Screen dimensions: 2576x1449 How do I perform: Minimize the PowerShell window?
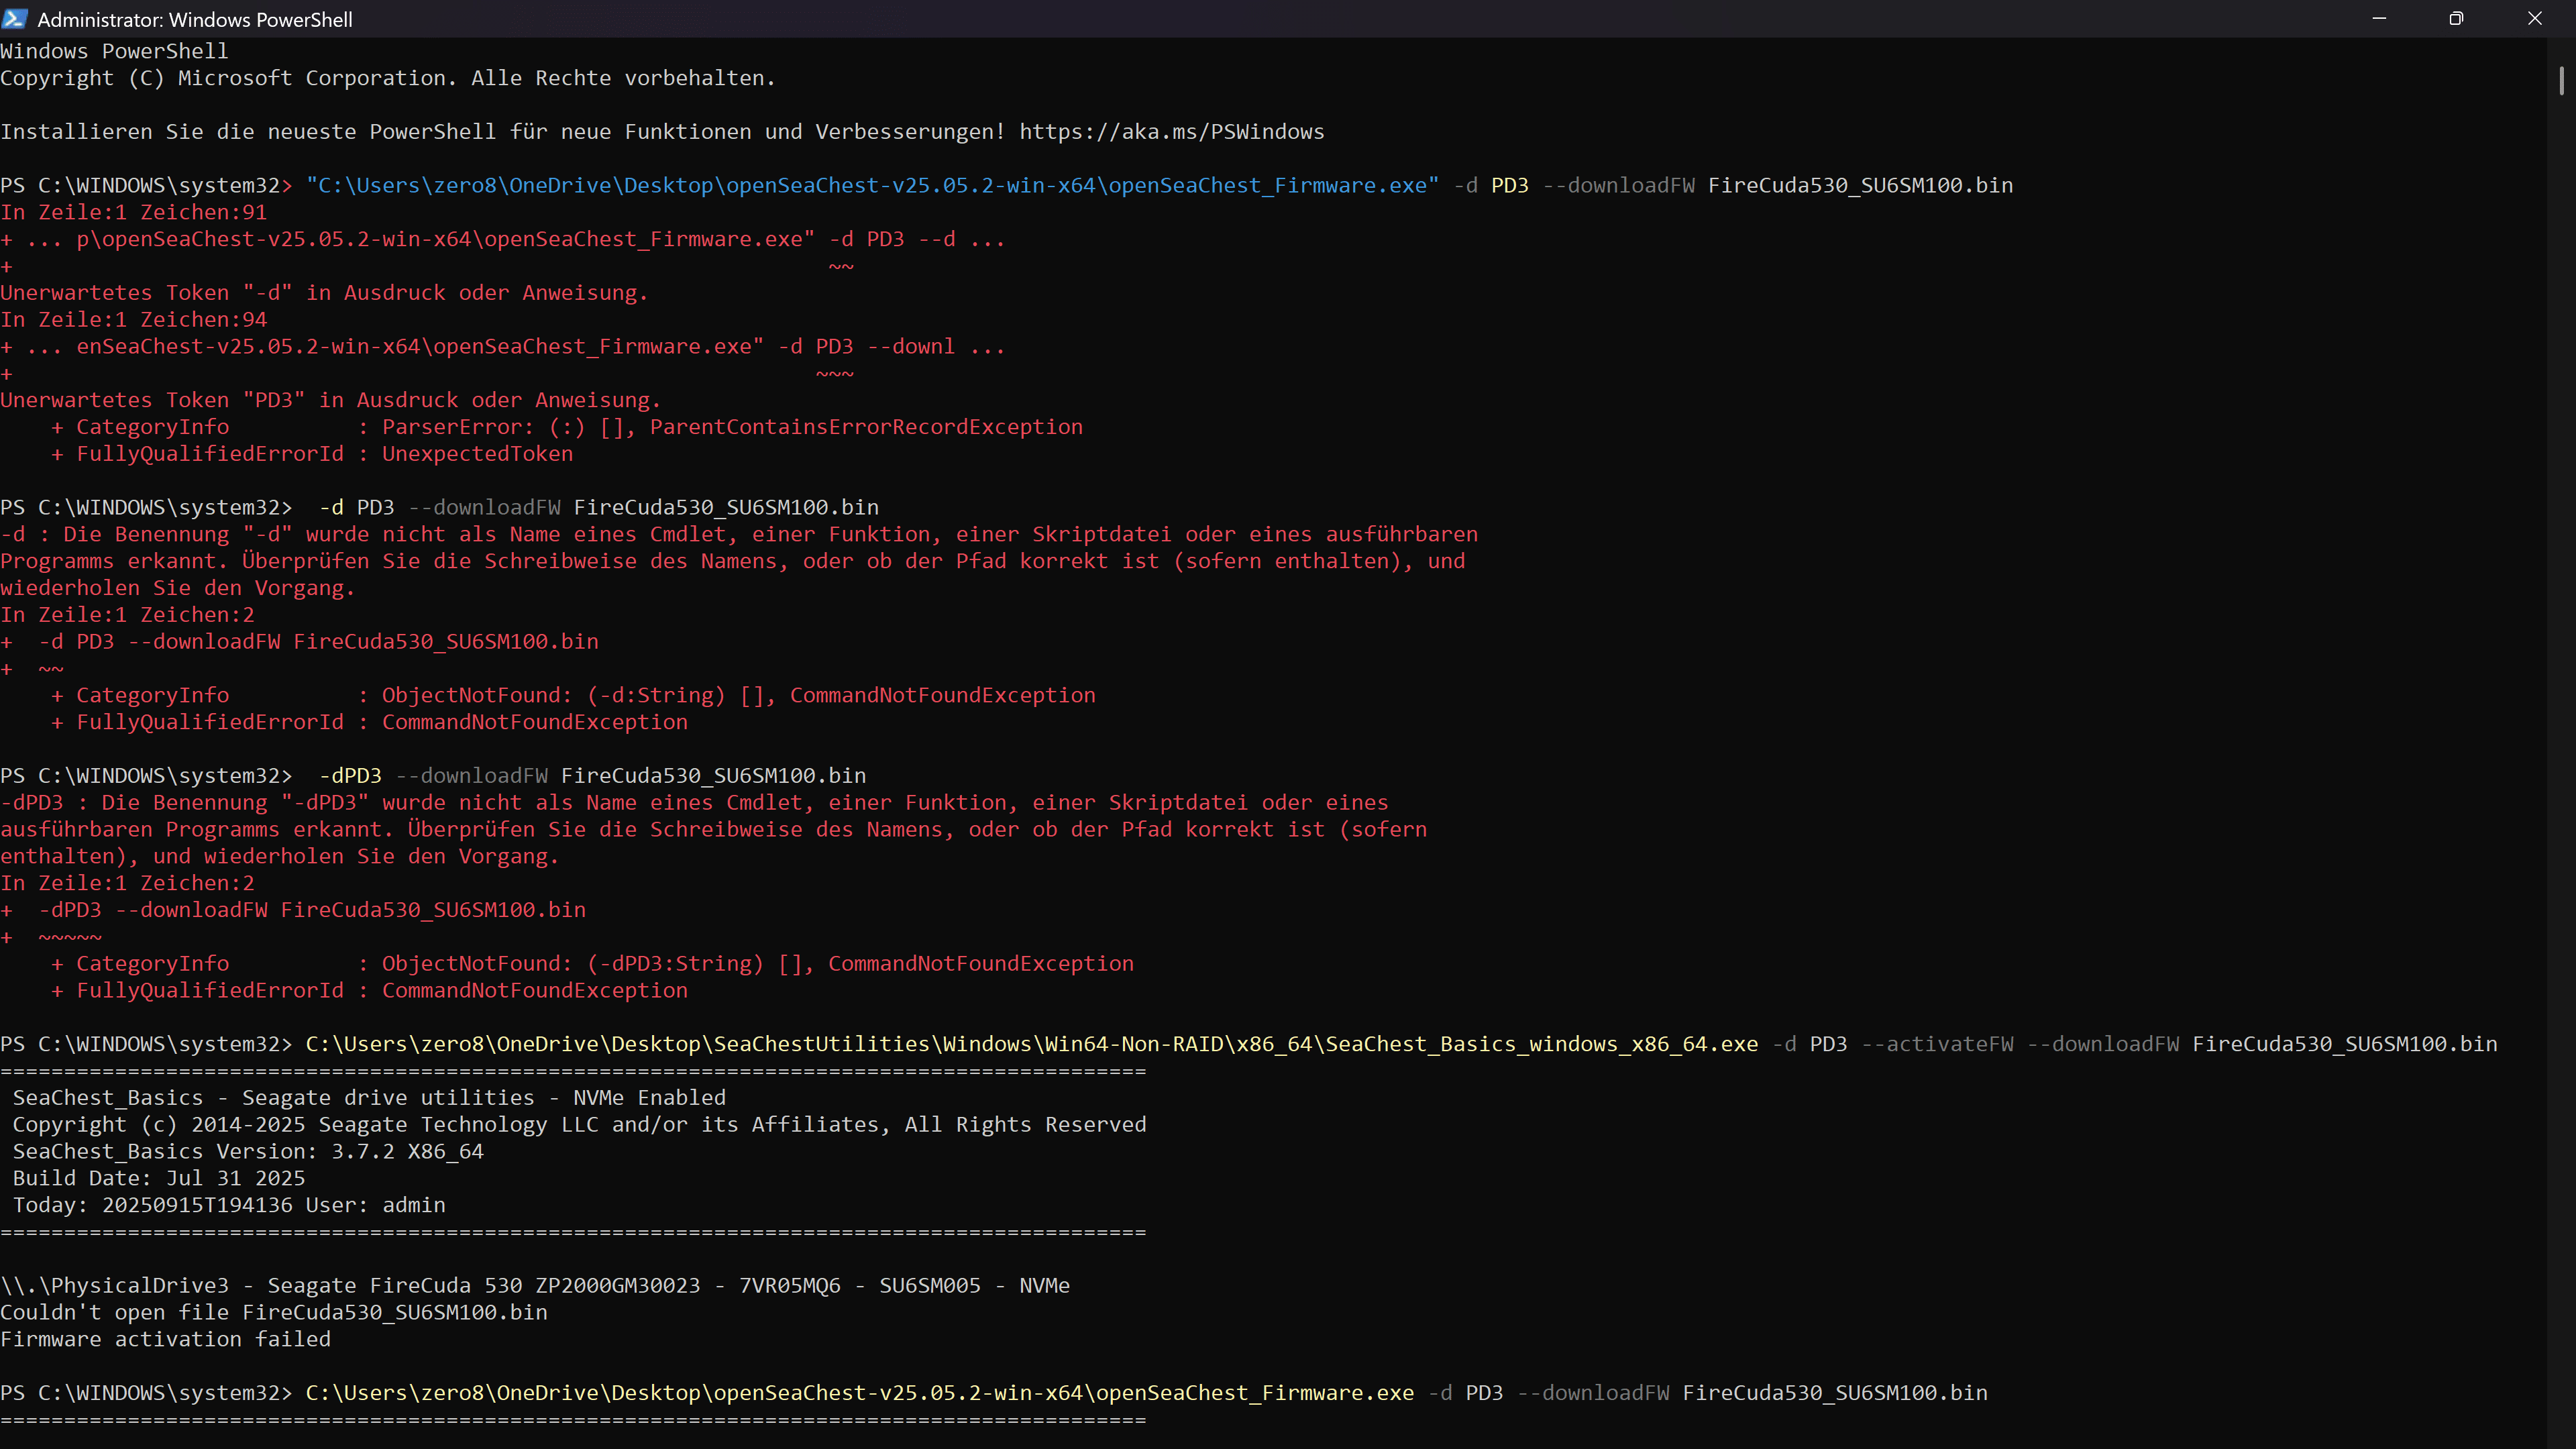pyautogui.click(x=2379, y=18)
